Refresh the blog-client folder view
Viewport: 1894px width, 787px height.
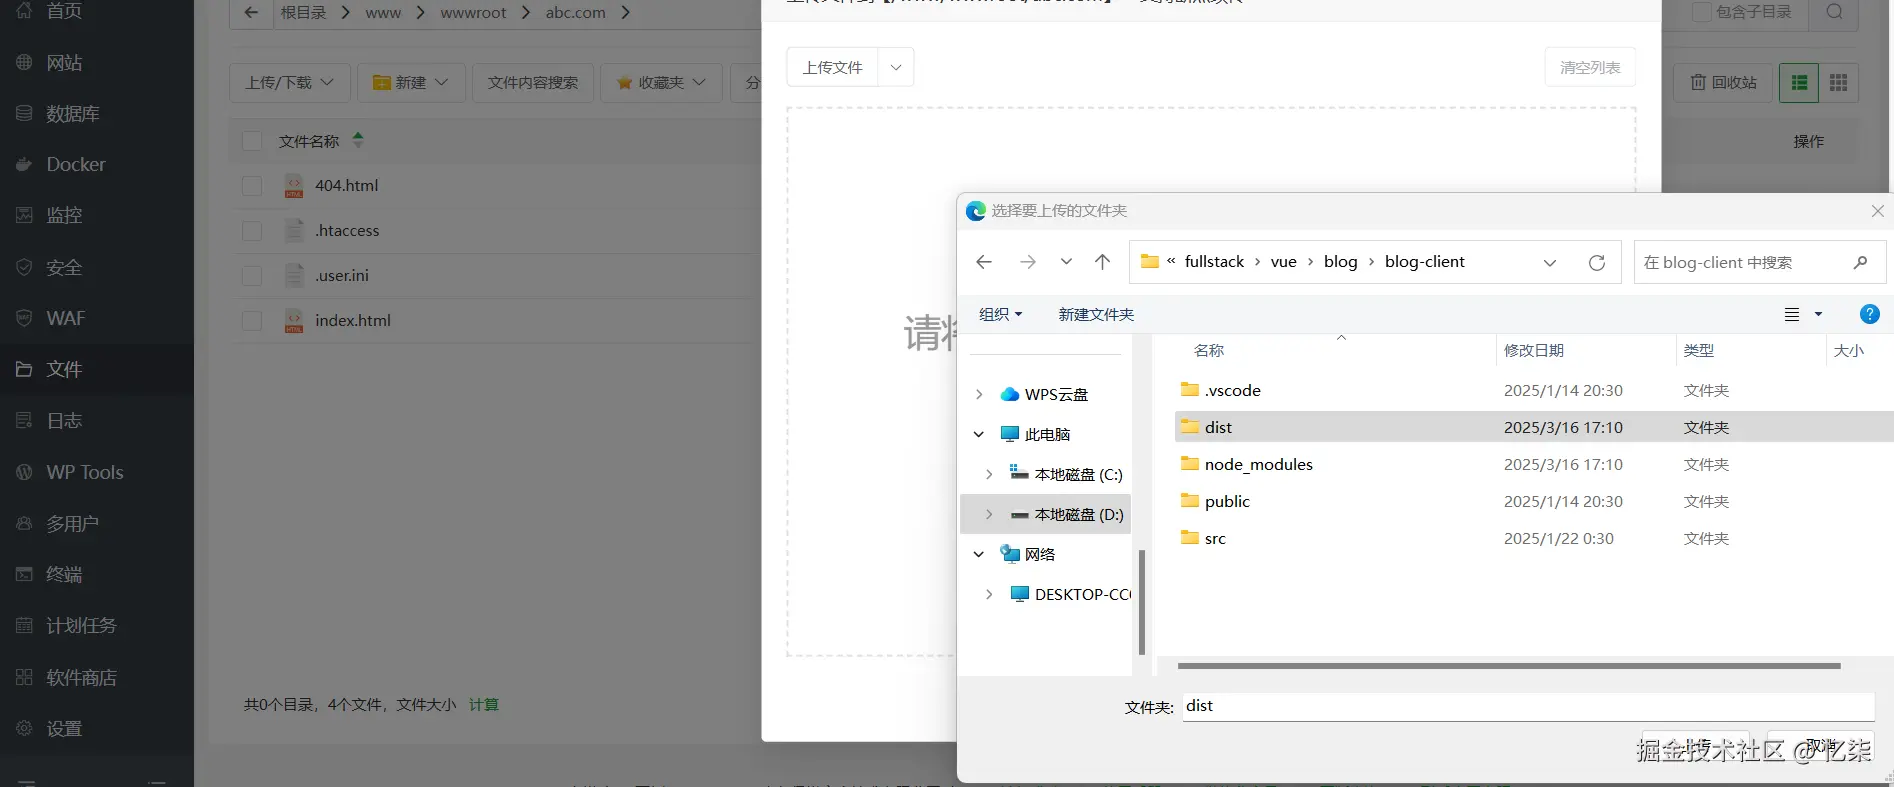[x=1597, y=263]
